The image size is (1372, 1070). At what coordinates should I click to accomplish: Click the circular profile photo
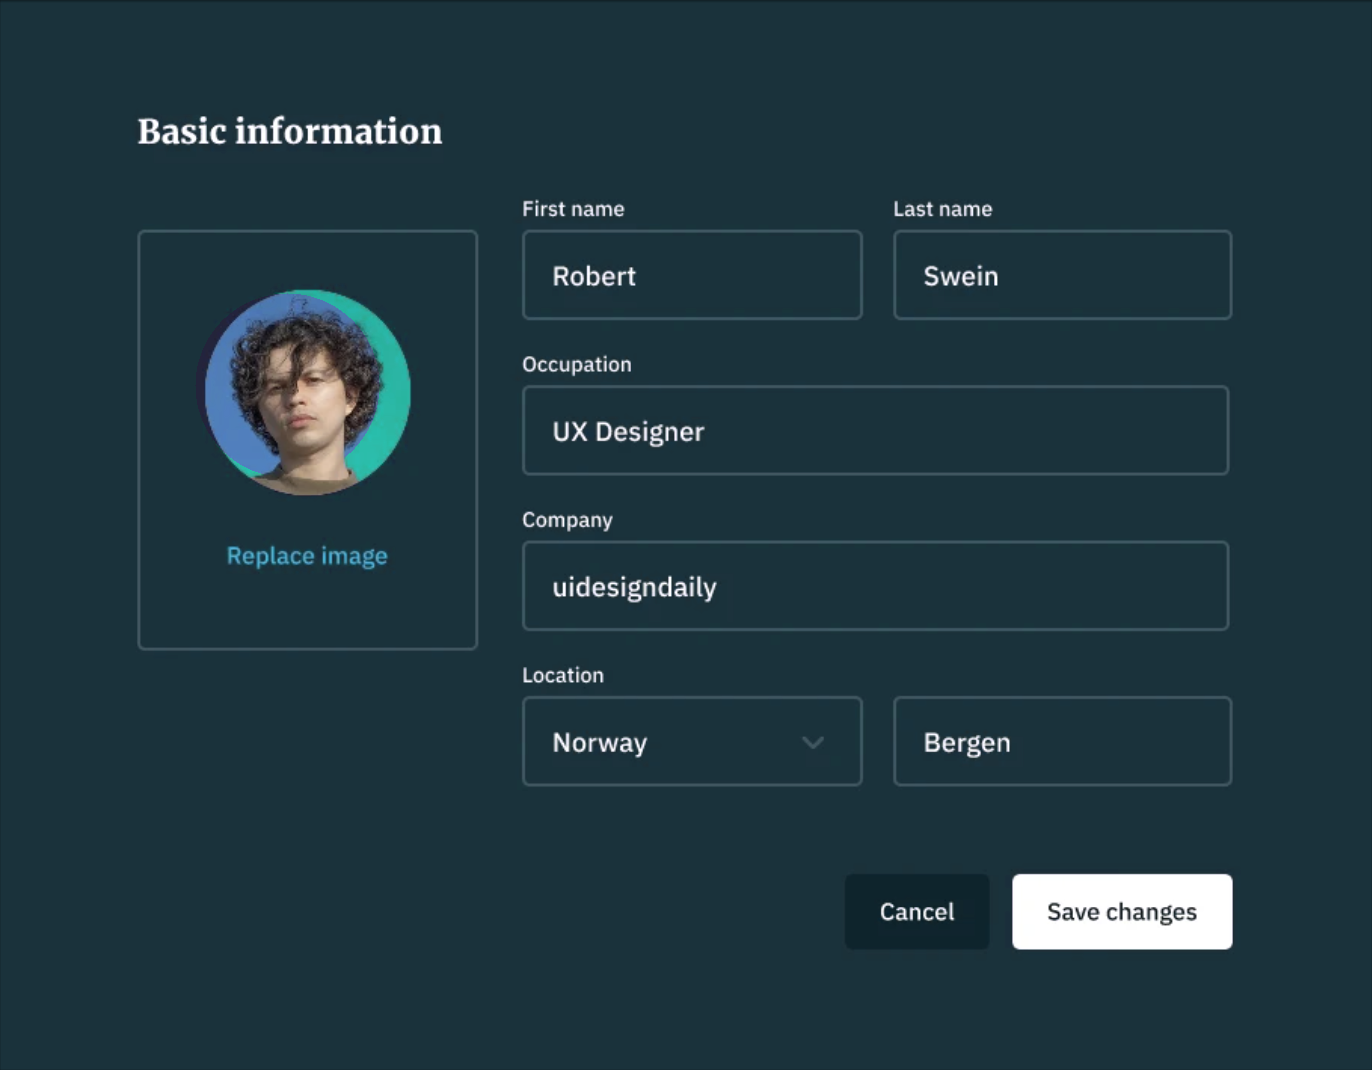(307, 393)
